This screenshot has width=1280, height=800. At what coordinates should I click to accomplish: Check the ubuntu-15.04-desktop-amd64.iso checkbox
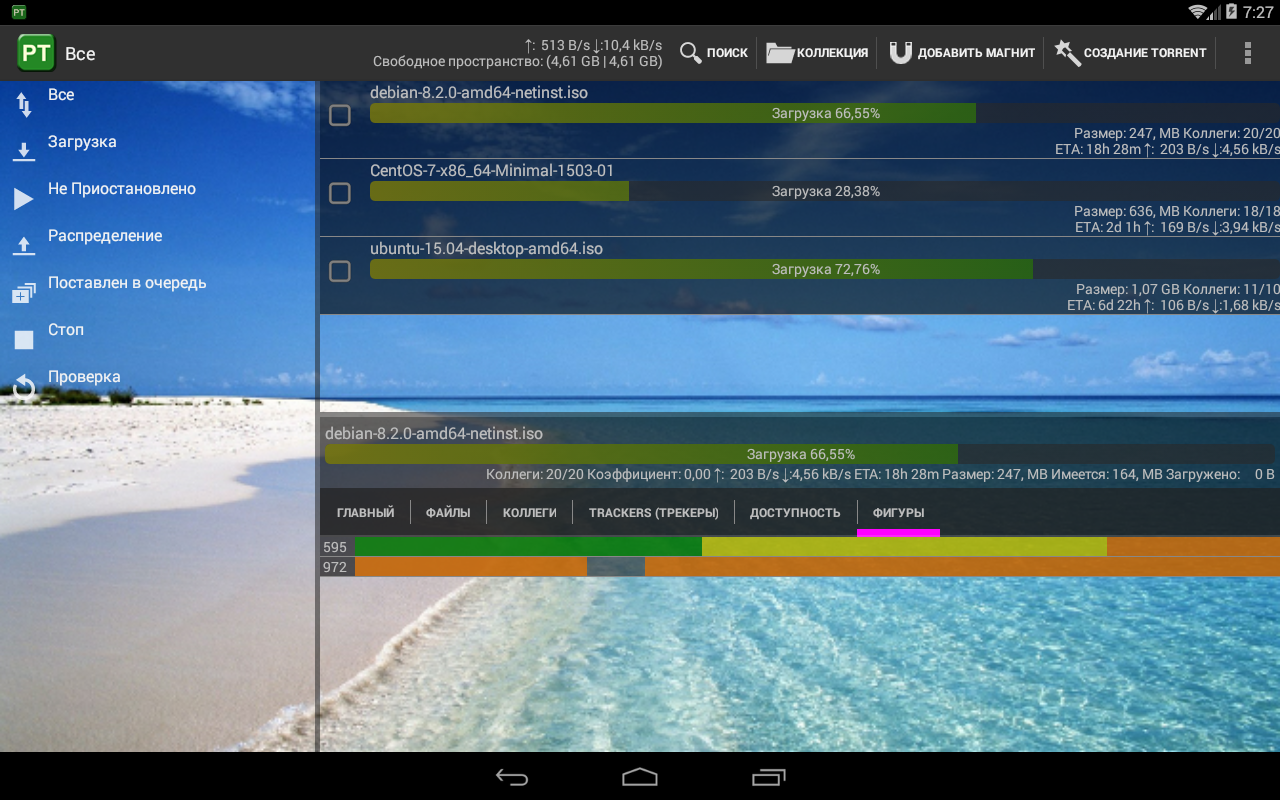click(340, 271)
